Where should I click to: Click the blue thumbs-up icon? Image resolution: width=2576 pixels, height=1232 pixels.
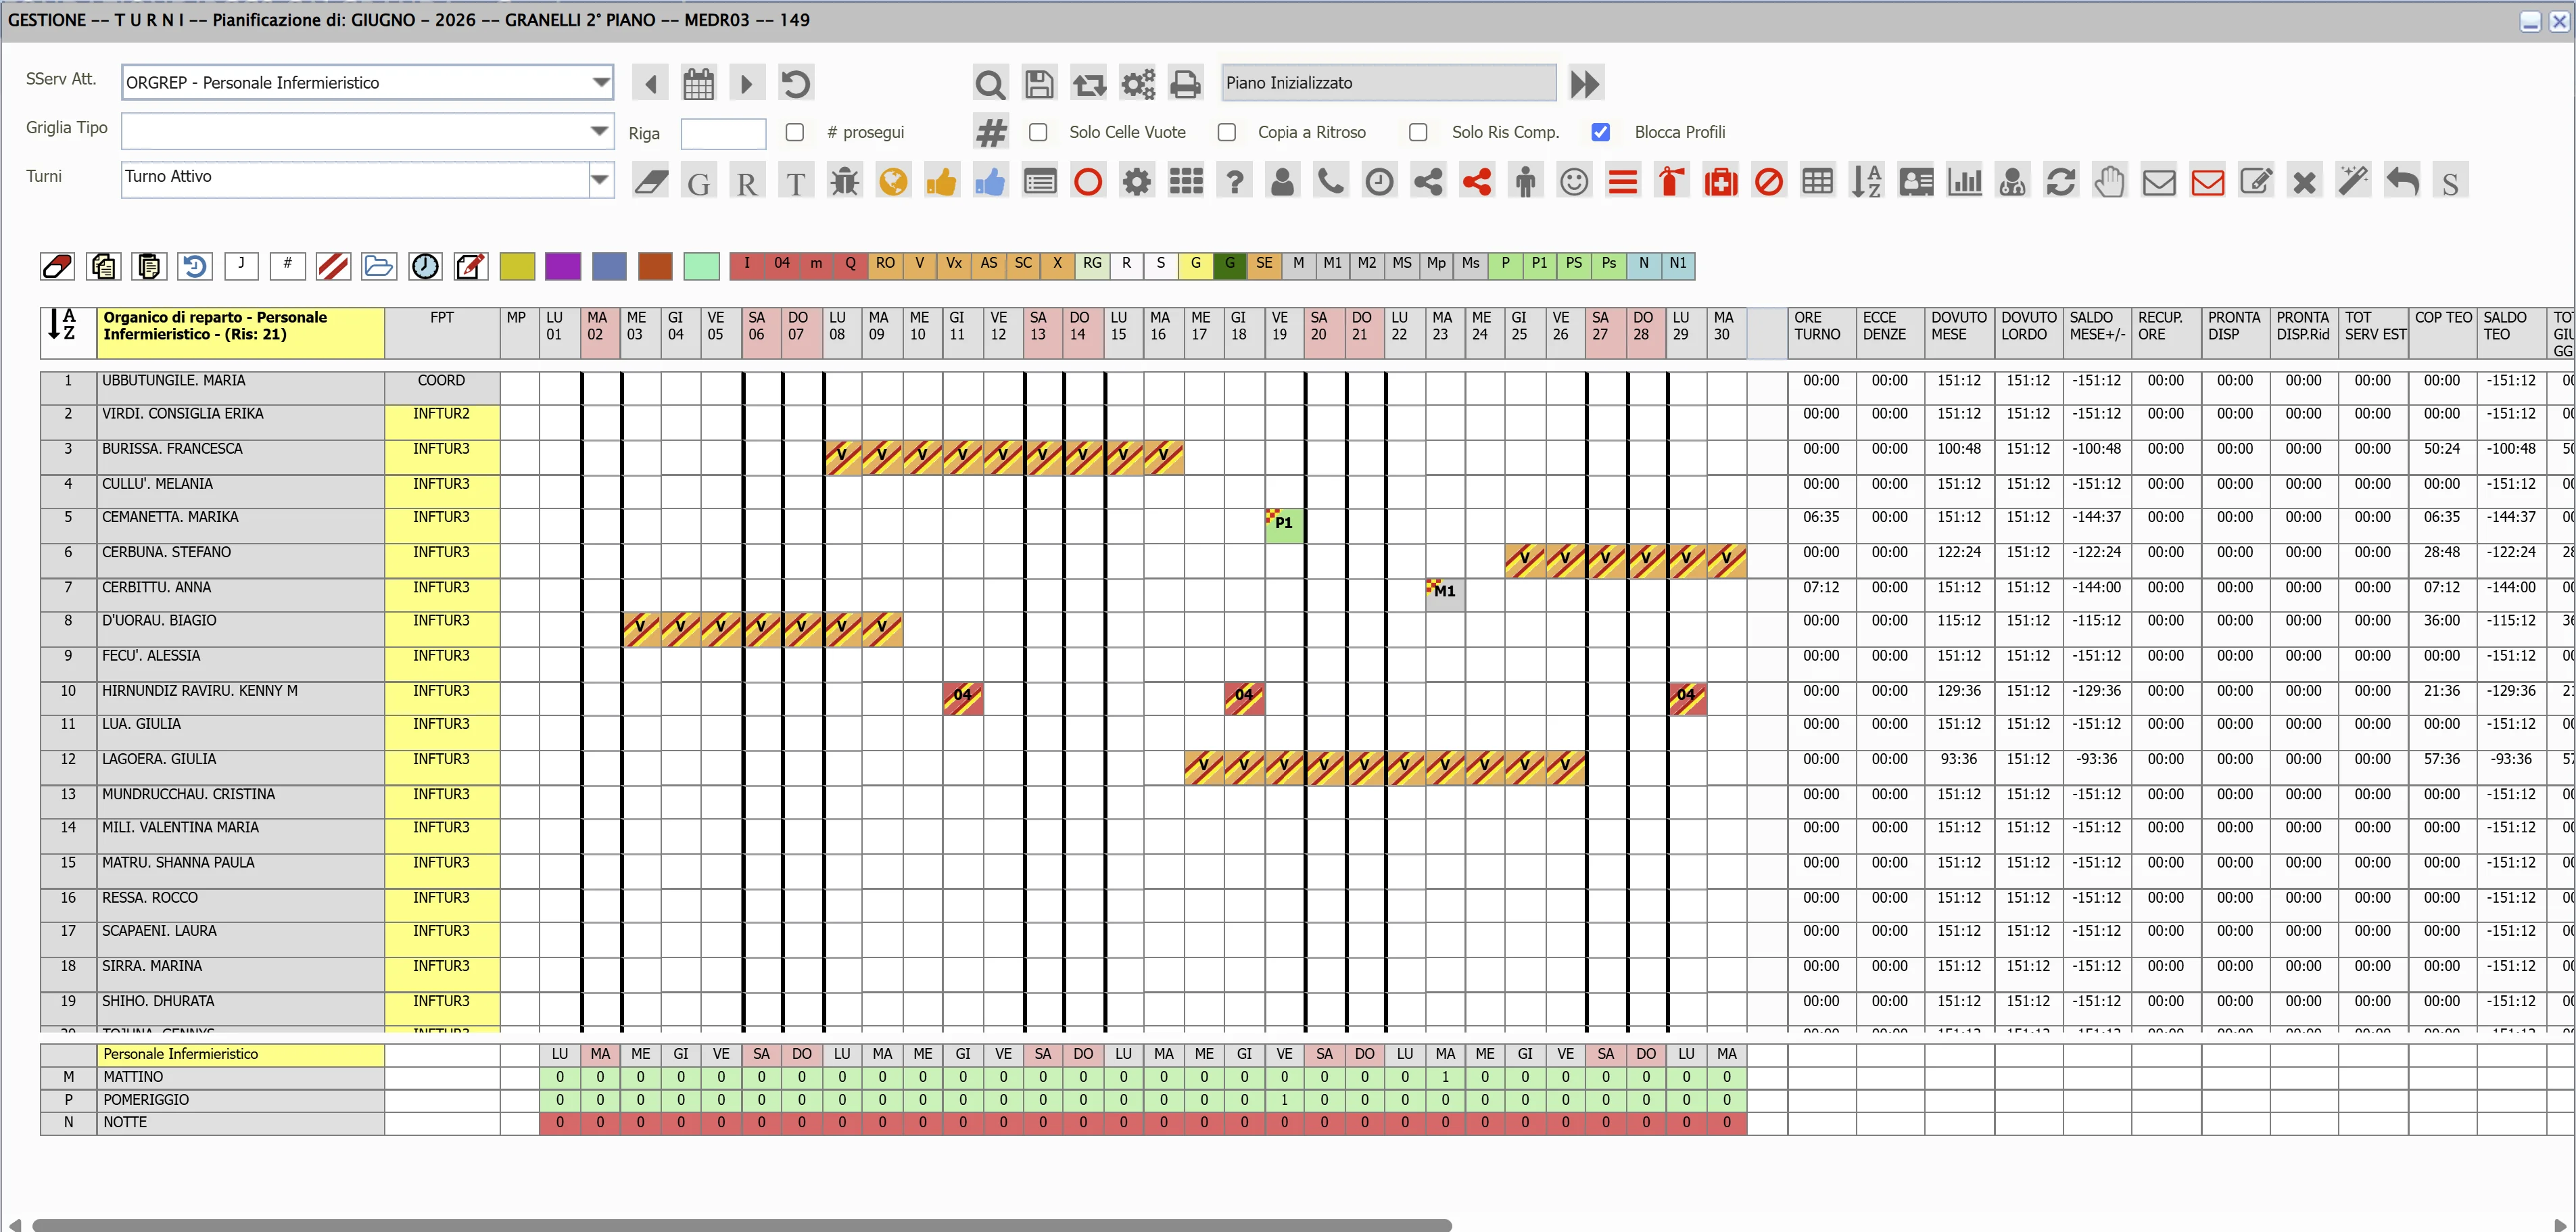click(990, 182)
